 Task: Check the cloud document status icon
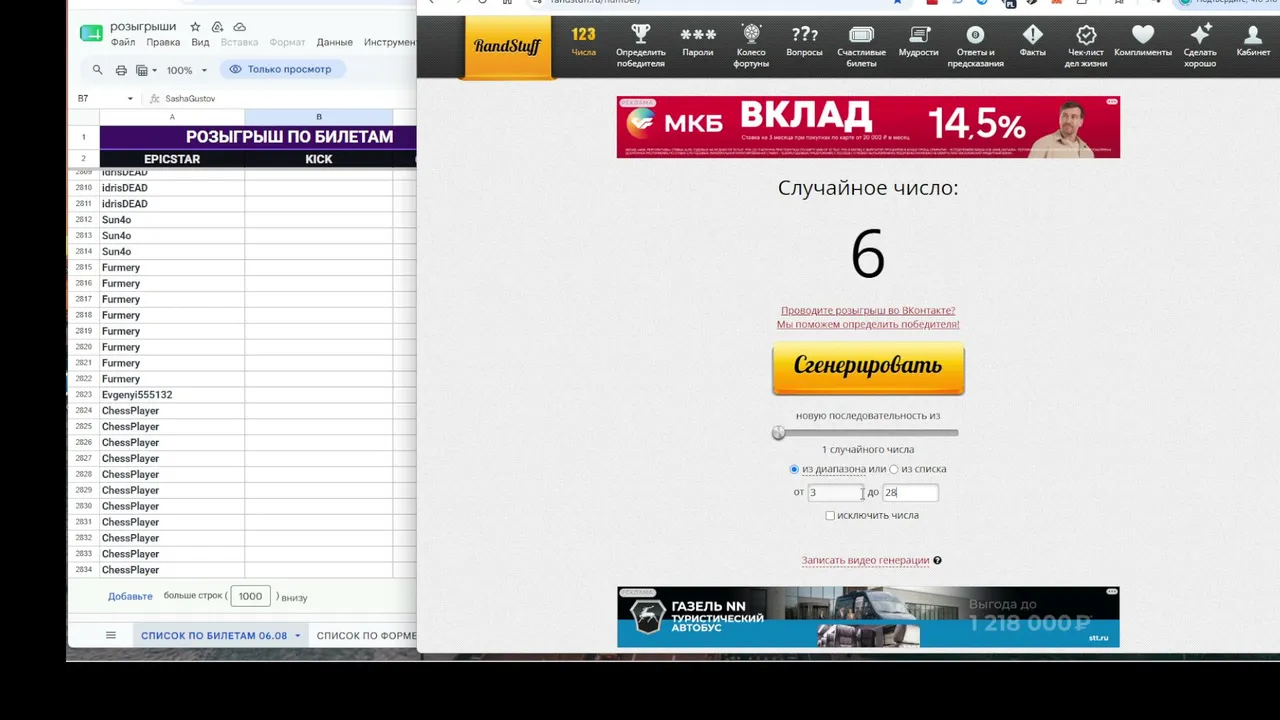coord(239,27)
